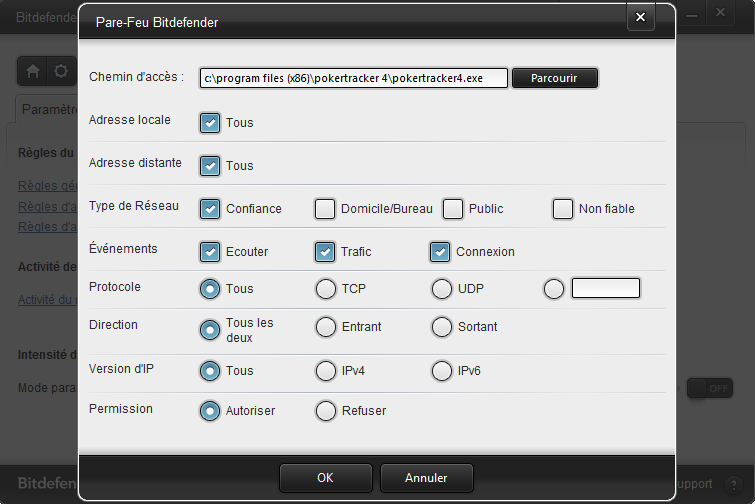This screenshot has width=755, height=504.
Task: Toggle the Connexion event checkbox
Action: point(440,252)
